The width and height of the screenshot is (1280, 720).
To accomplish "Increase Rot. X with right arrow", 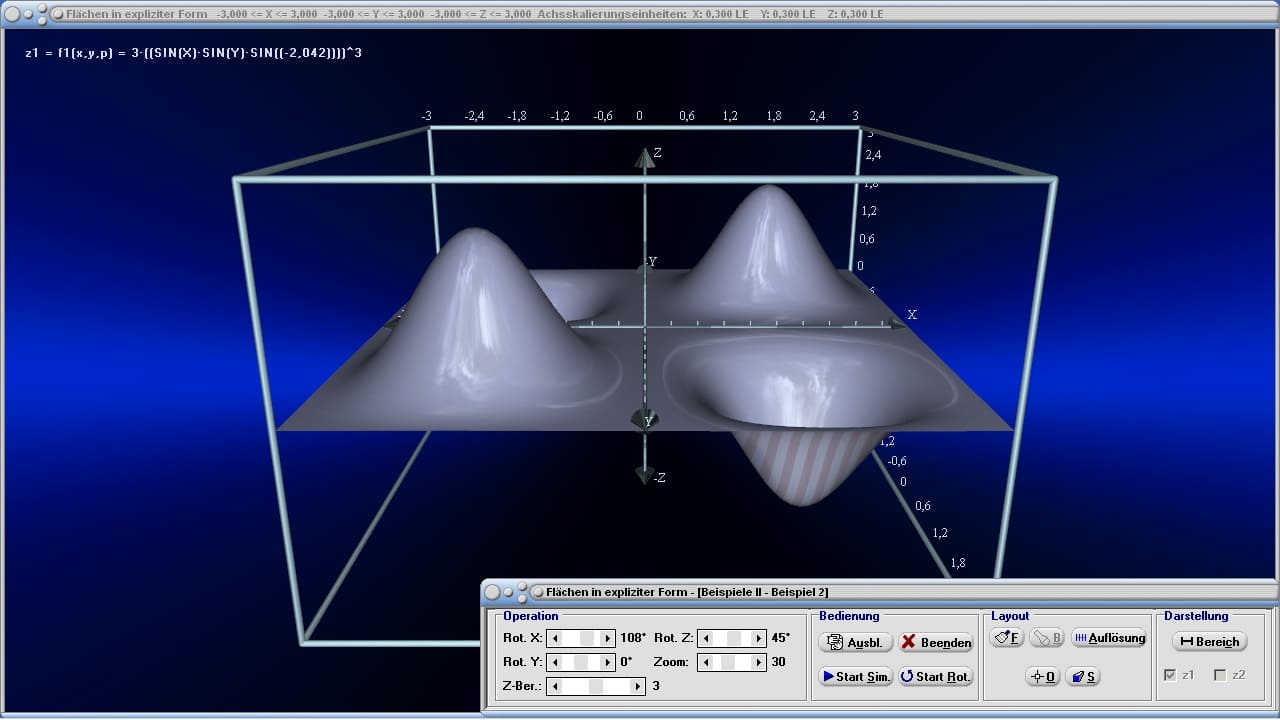I will point(607,638).
